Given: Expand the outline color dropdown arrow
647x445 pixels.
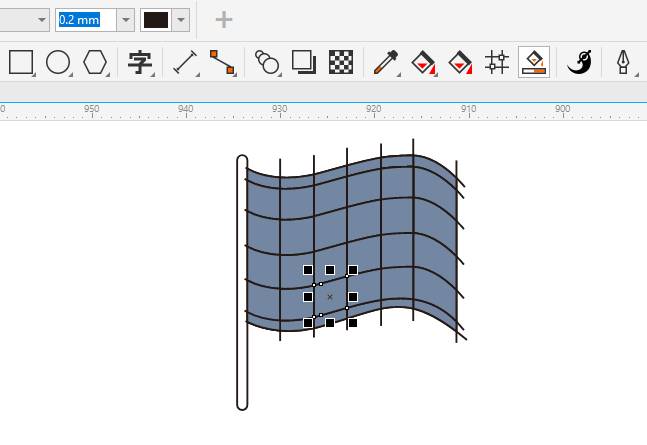Looking at the screenshot, I should point(180,20).
